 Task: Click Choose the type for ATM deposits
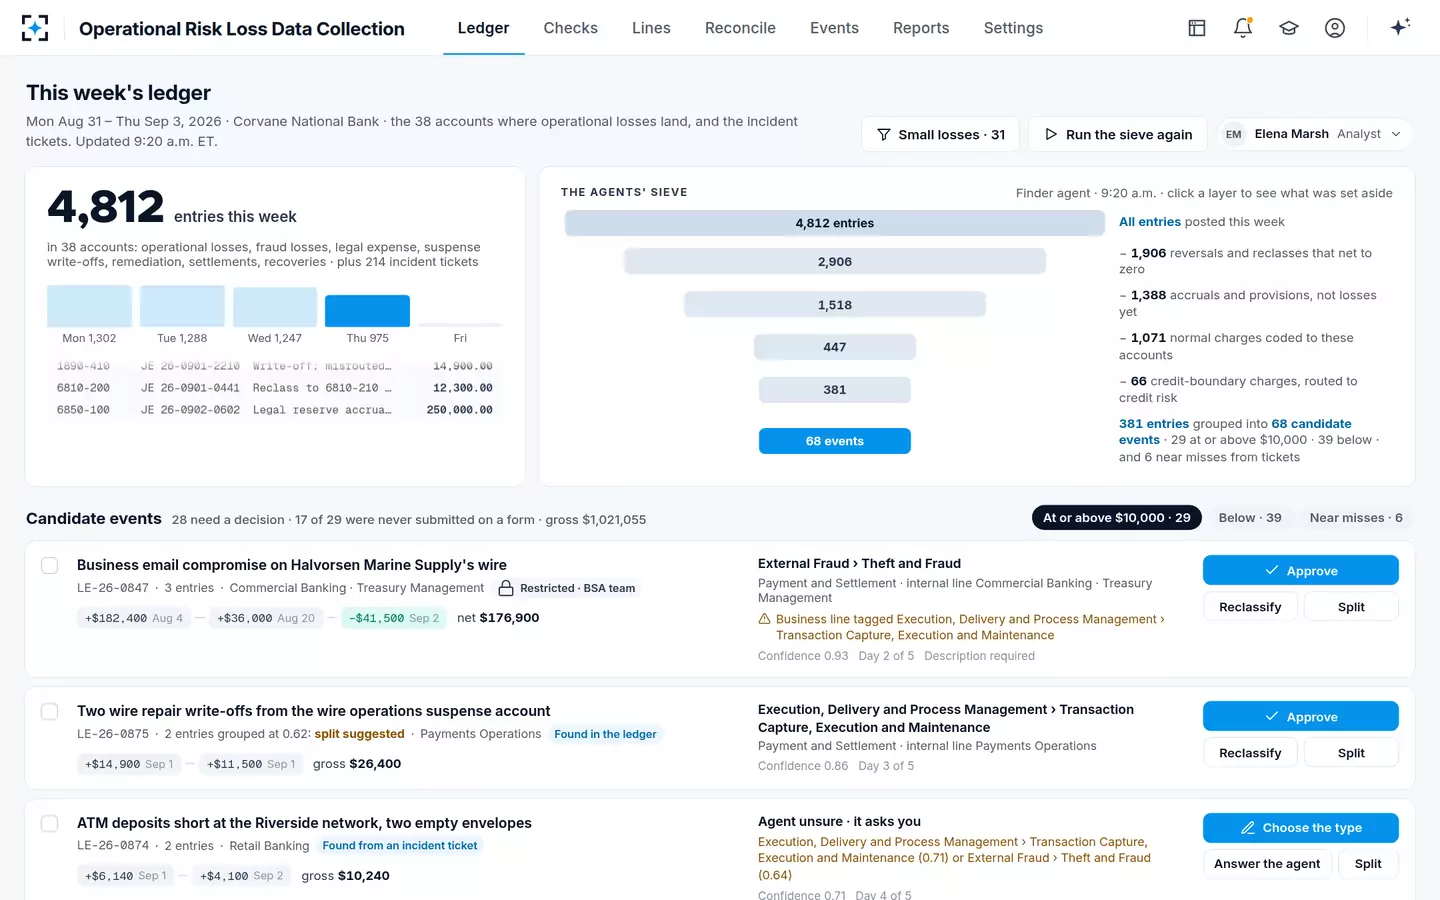coord(1301,828)
